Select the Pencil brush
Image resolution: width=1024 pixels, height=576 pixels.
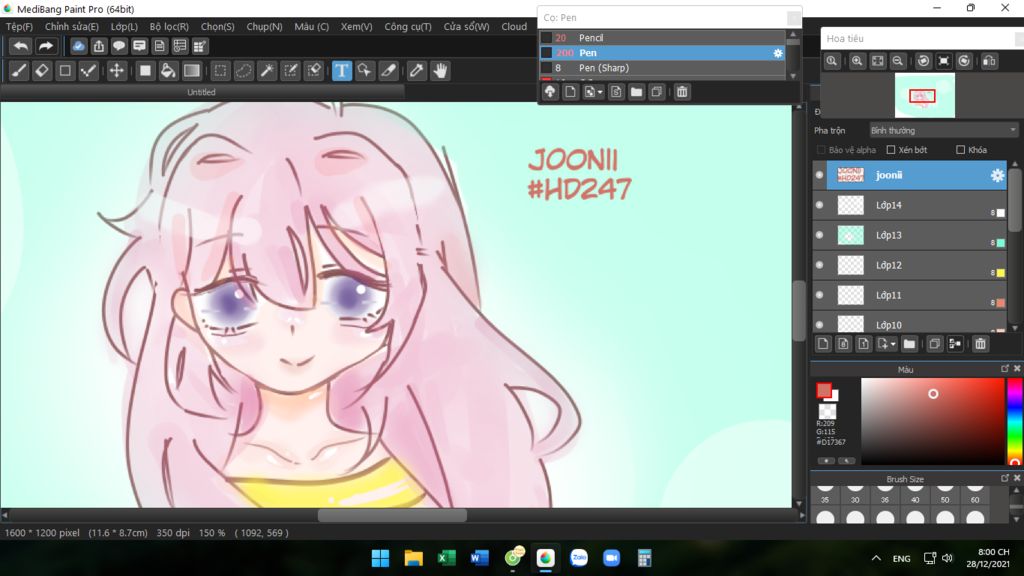coord(663,38)
